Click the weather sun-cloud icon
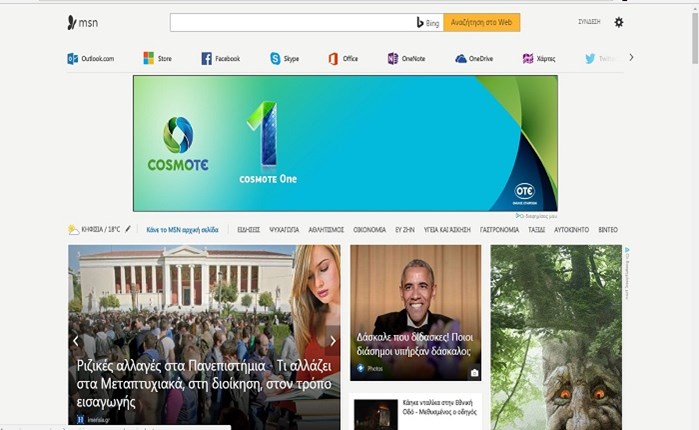The height and width of the screenshot is (430, 699). point(73,229)
